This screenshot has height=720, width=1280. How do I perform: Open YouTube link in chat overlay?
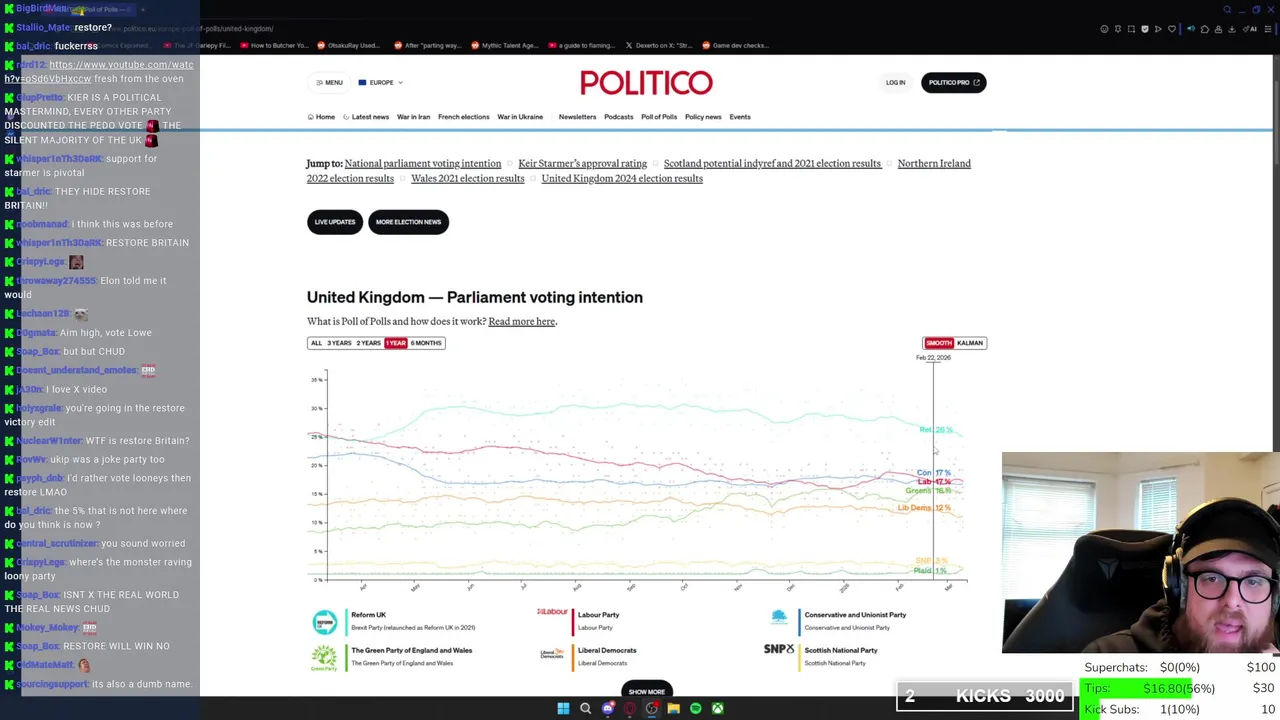coord(99,72)
